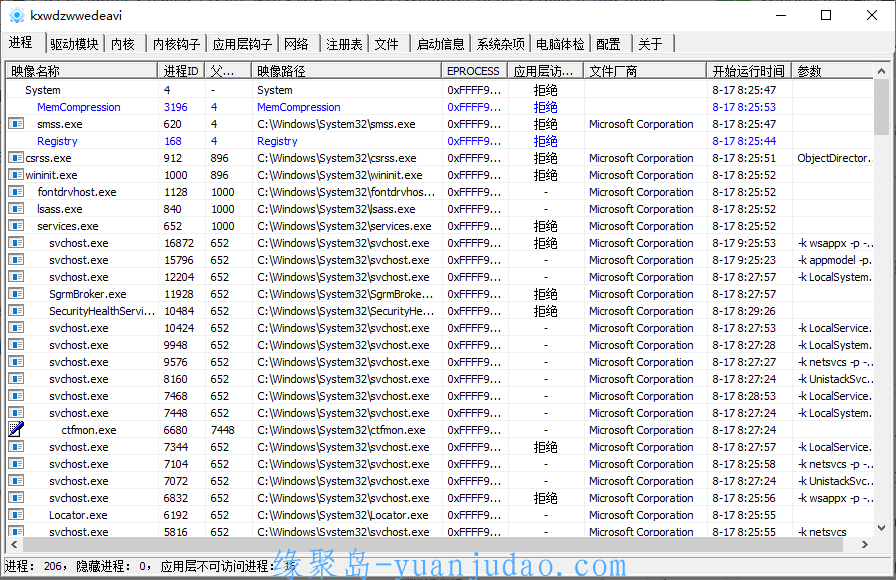Viewport: 896px width, 580px height.
Task: Click icon for svchost.exe PID 10424
Action: point(16,327)
